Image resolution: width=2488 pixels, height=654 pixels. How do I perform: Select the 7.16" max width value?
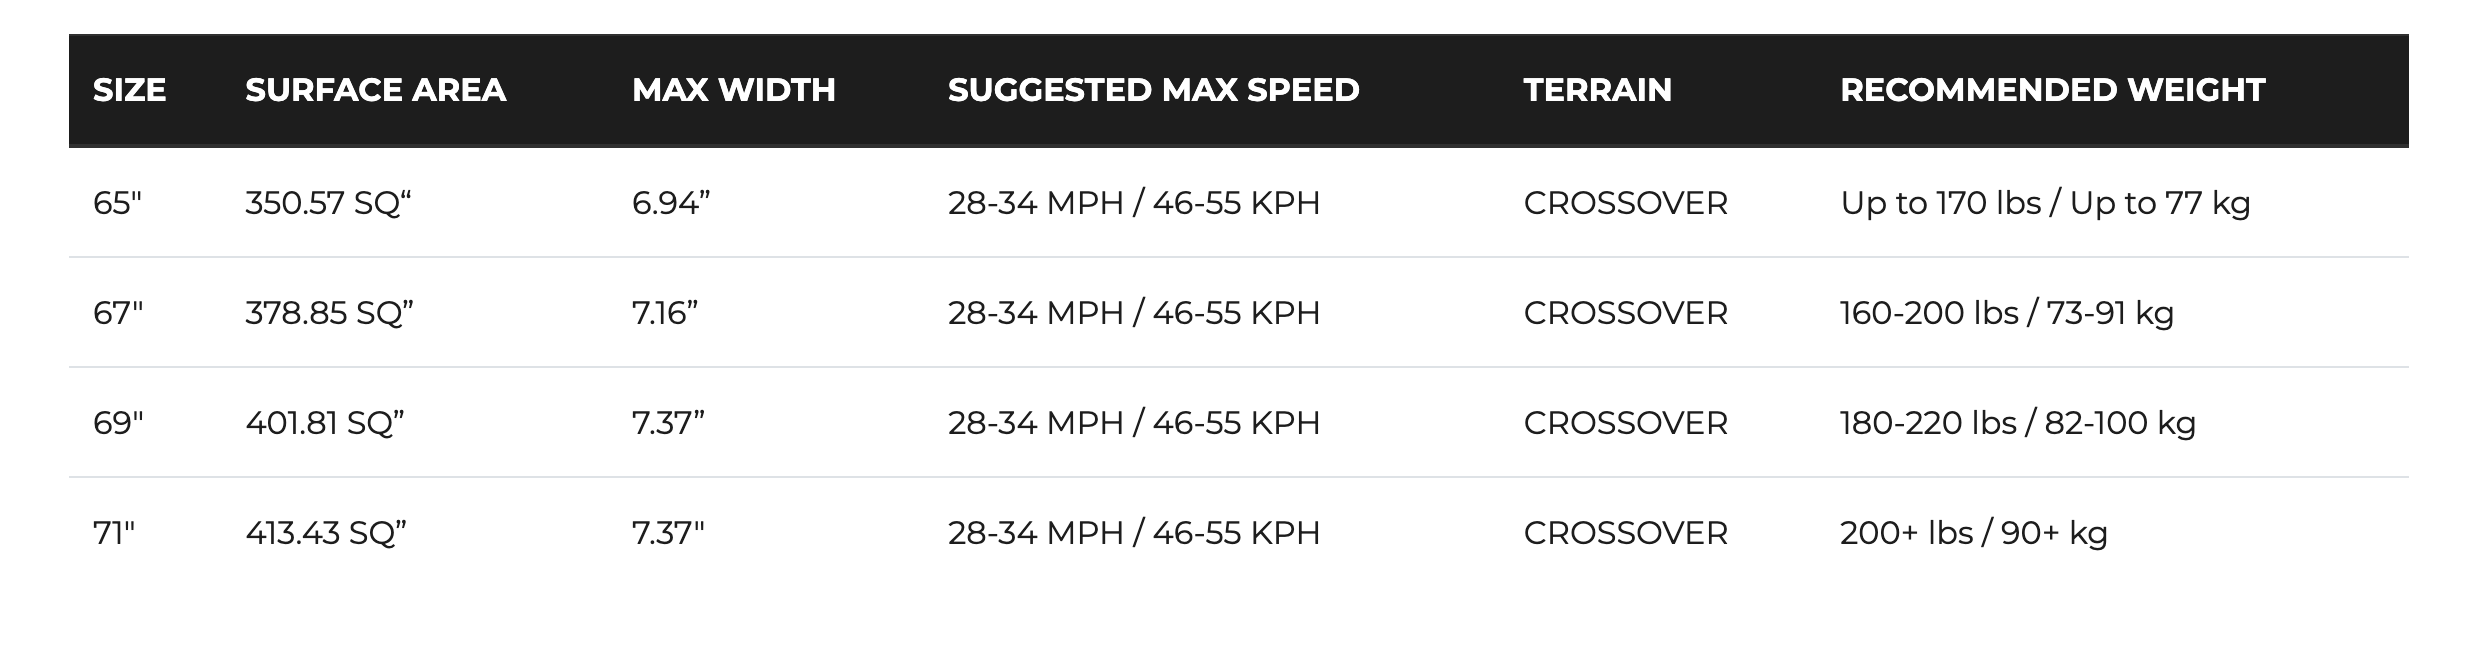click(x=664, y=313)
